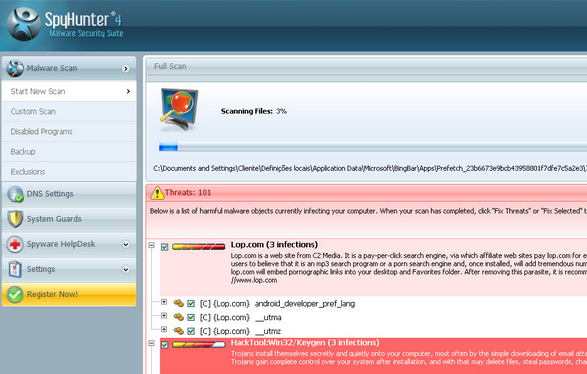Click the Malware Scan sidebar icon
This screenshot has height=374, width=587.
click(15, 69)
